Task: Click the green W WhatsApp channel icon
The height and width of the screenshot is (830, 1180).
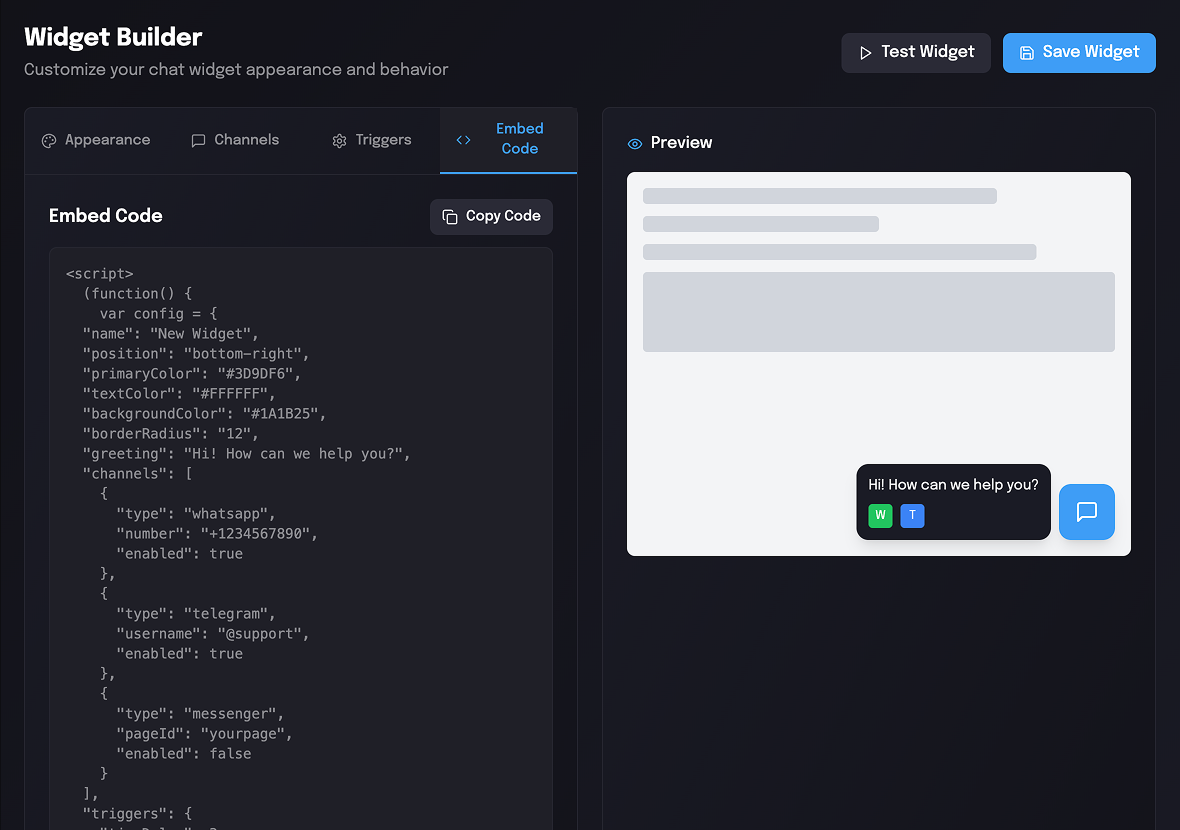Action: (880, 515)
